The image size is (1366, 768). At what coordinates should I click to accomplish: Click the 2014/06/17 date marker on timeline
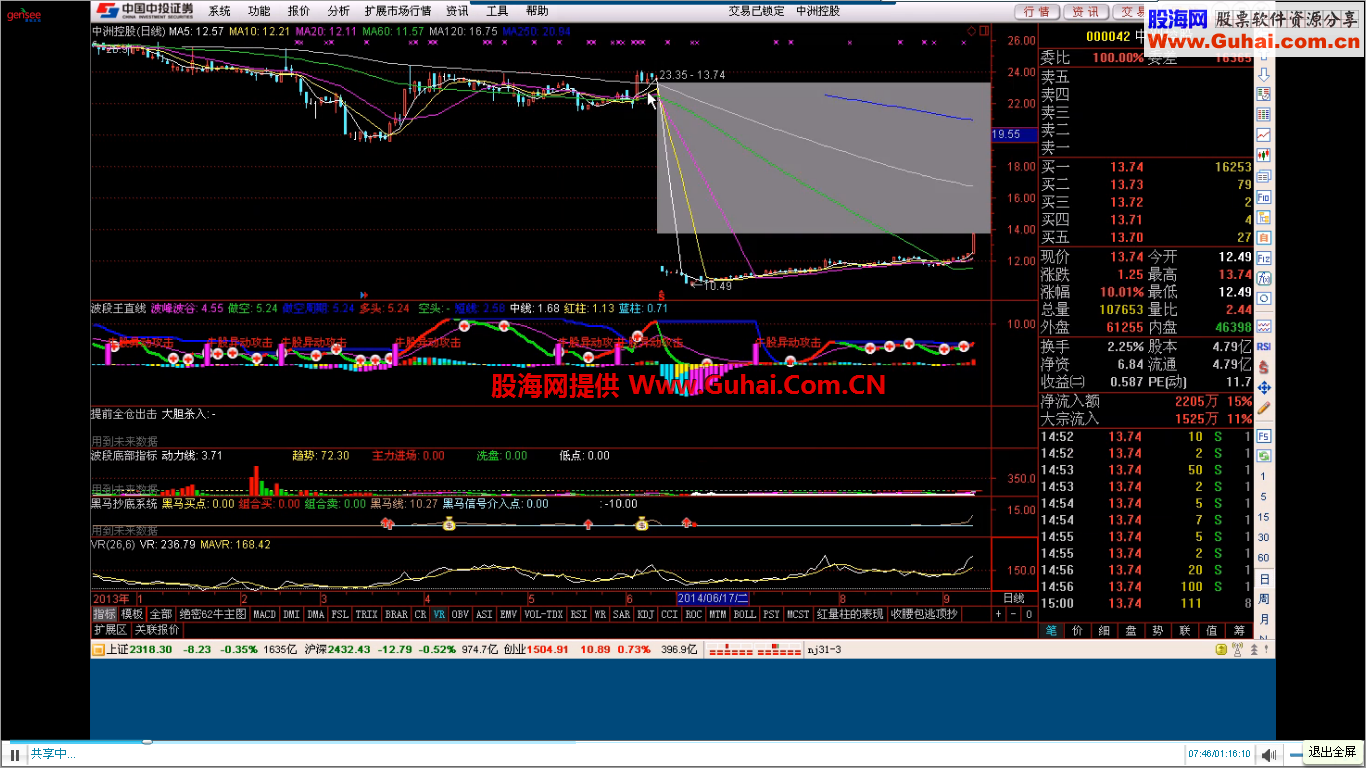tap(713, 597)
